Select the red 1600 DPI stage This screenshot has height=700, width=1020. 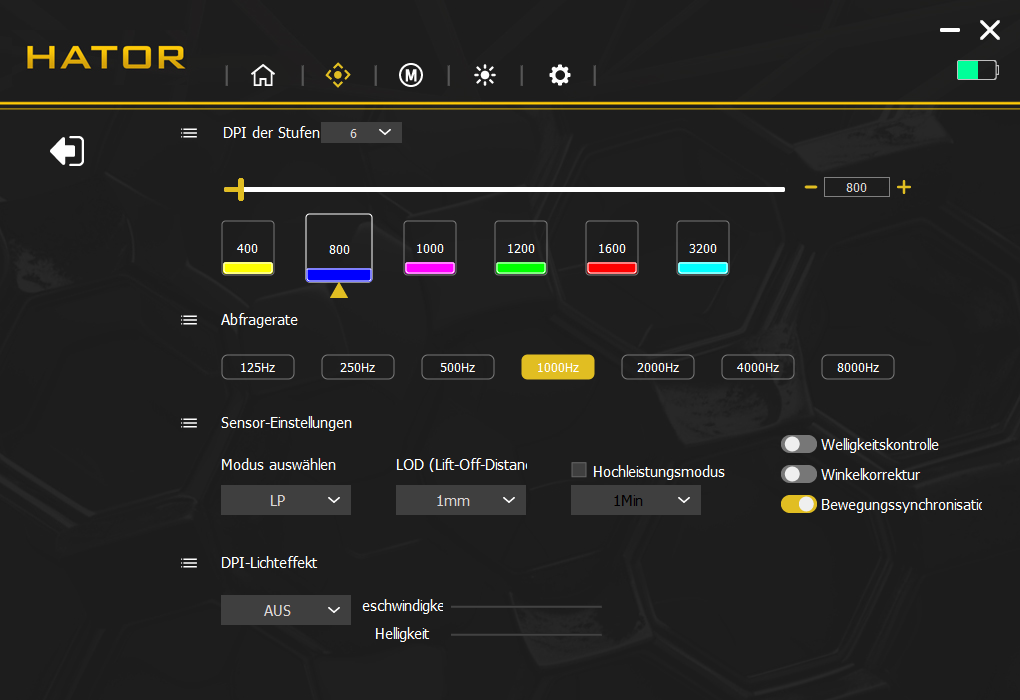coord(611,249)
